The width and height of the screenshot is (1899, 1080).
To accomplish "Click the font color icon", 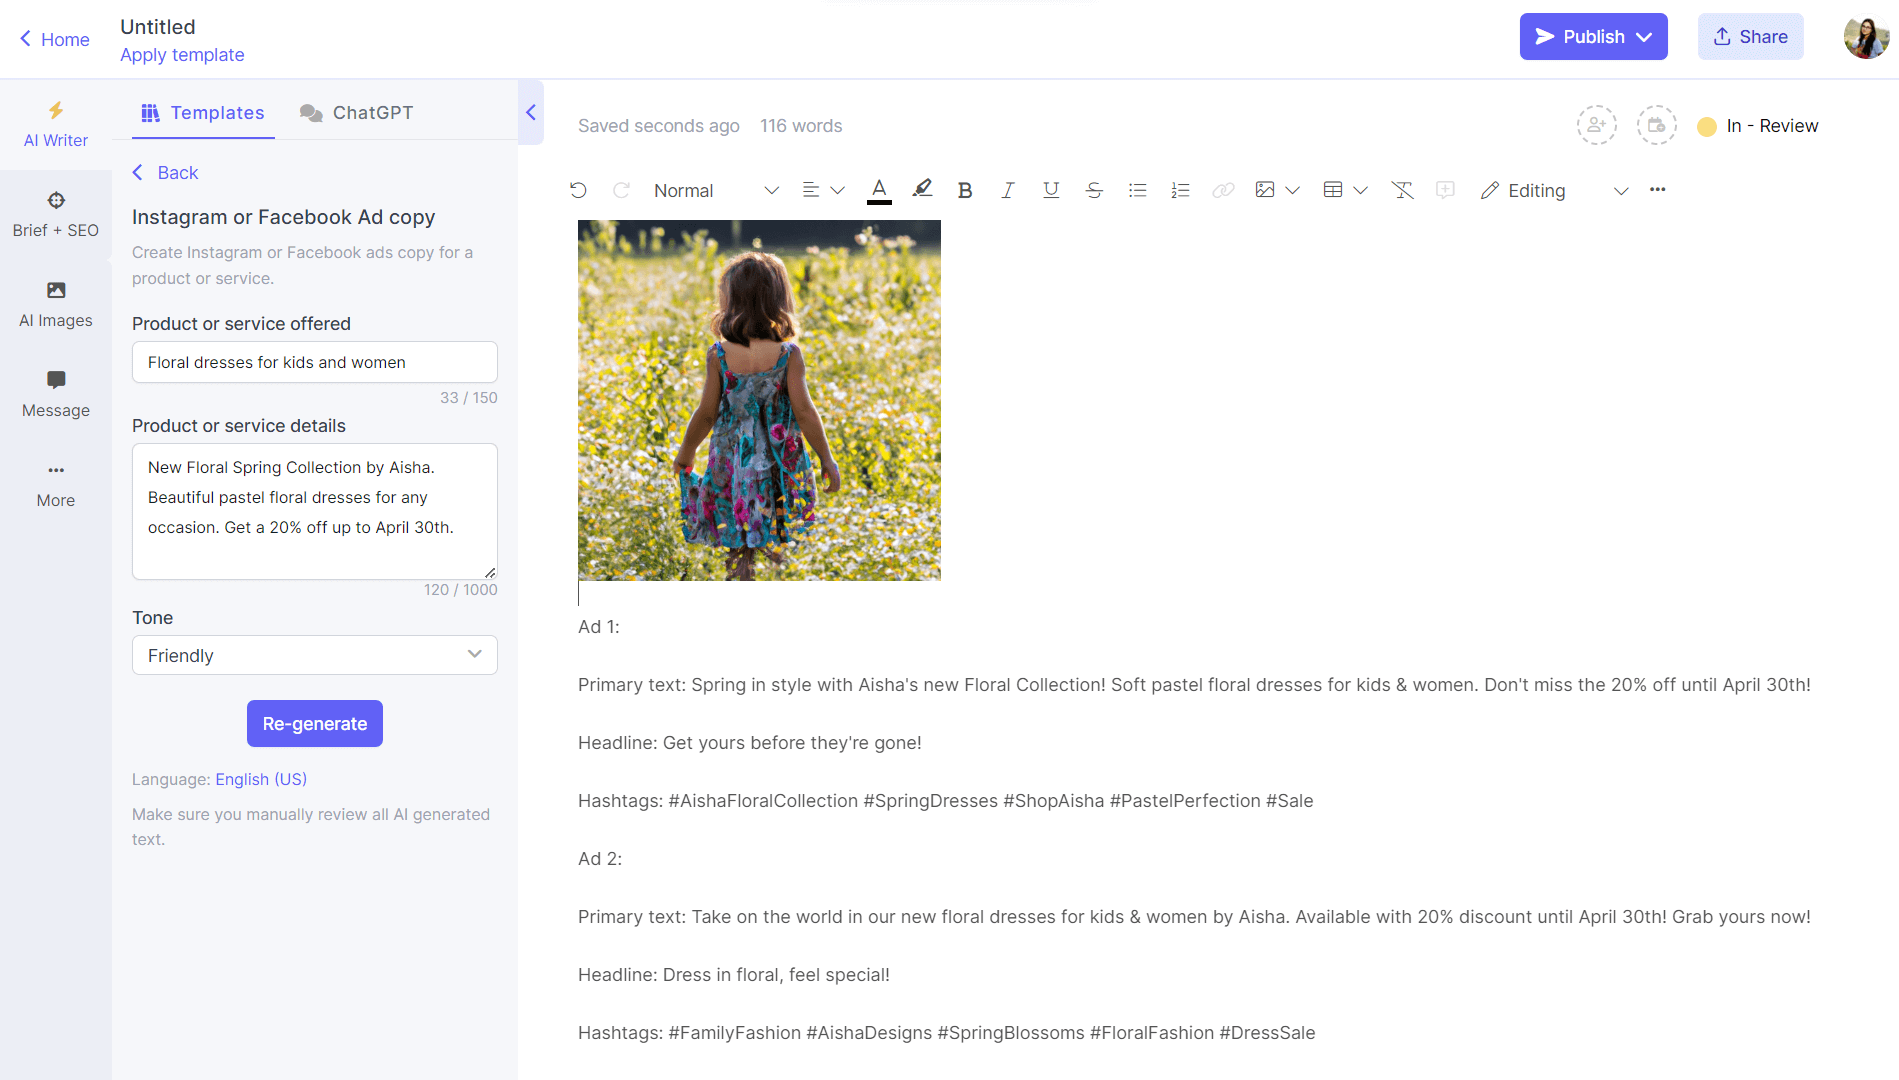I will coord(879,190).
